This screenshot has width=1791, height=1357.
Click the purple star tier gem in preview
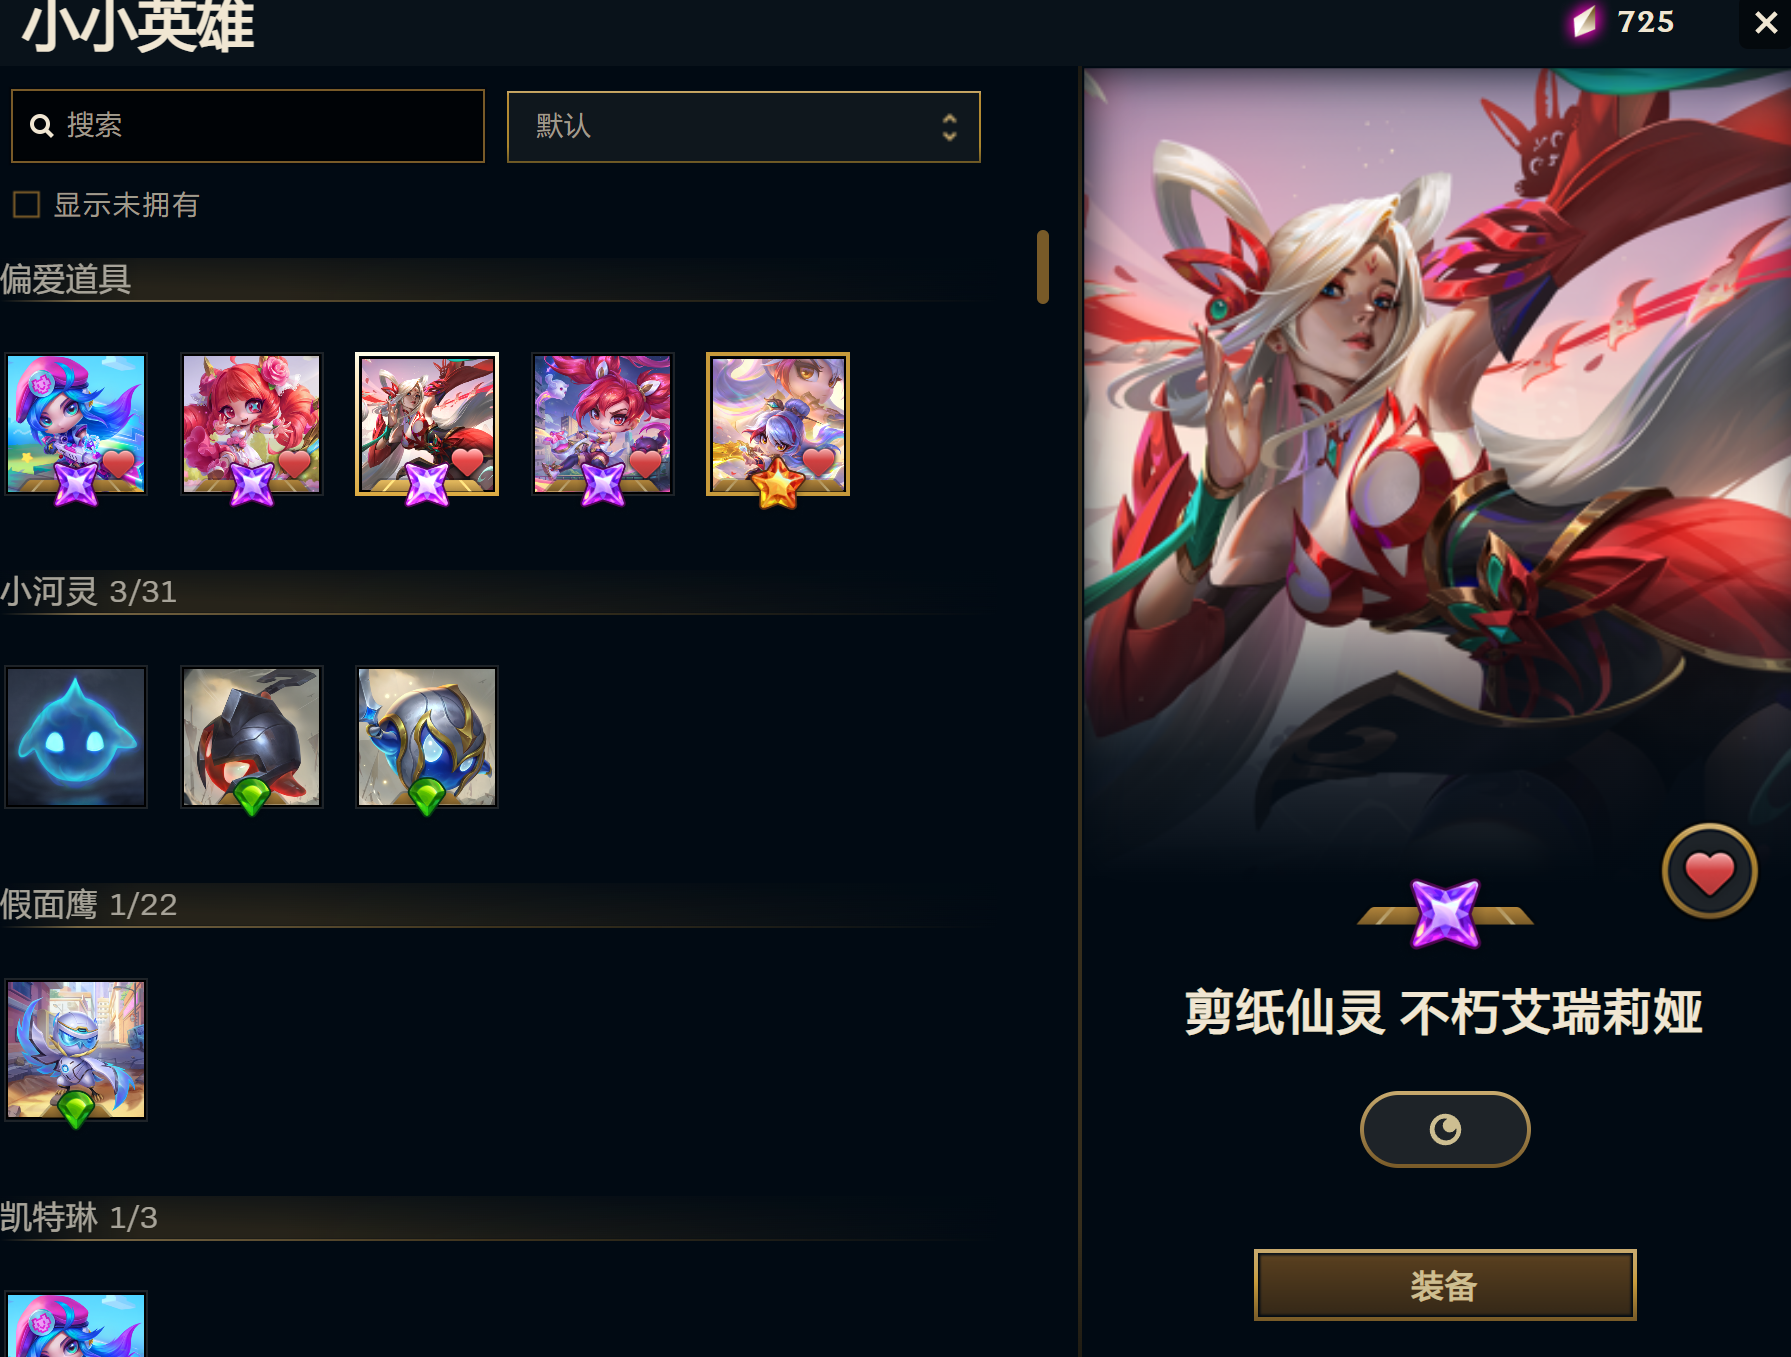(1444, 913)
